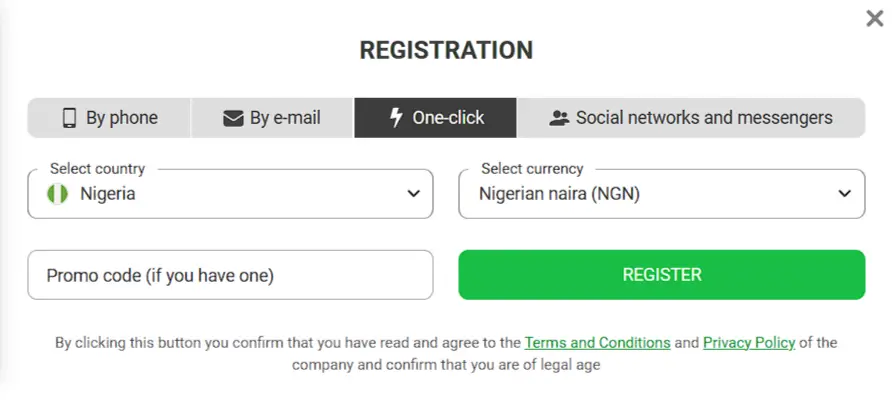Click the people icon for social networks
This screenshot has height=414, width=893.
coord(559,118)
